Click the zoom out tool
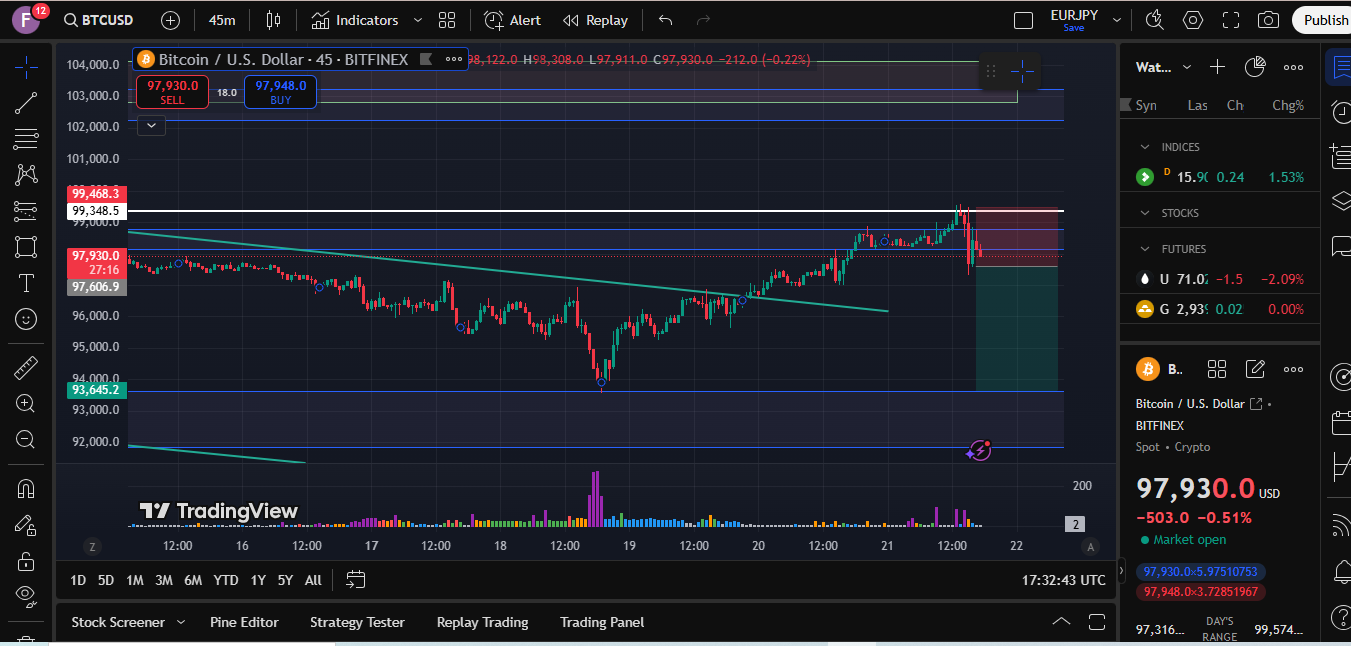Image resolution: width=1351 pixels, height=646 pixels. tap(26, 440)
